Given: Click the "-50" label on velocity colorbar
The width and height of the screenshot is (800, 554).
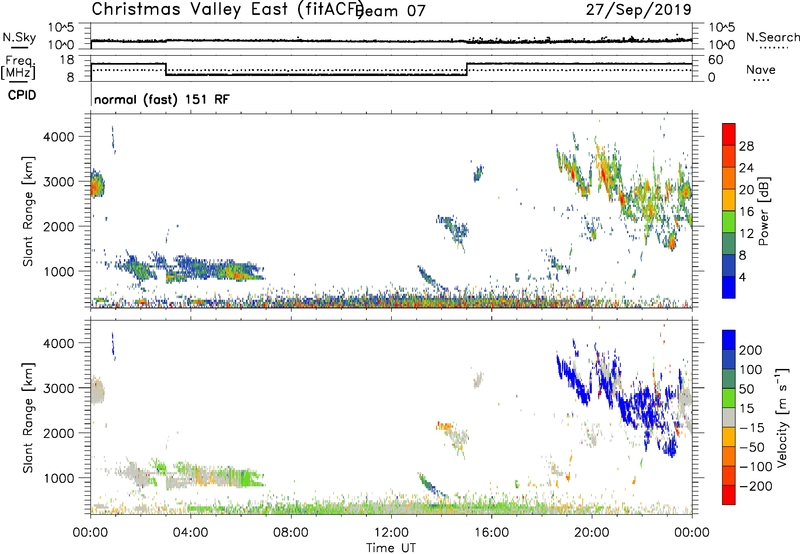Looking at the screenshot, I should (752, 447).
